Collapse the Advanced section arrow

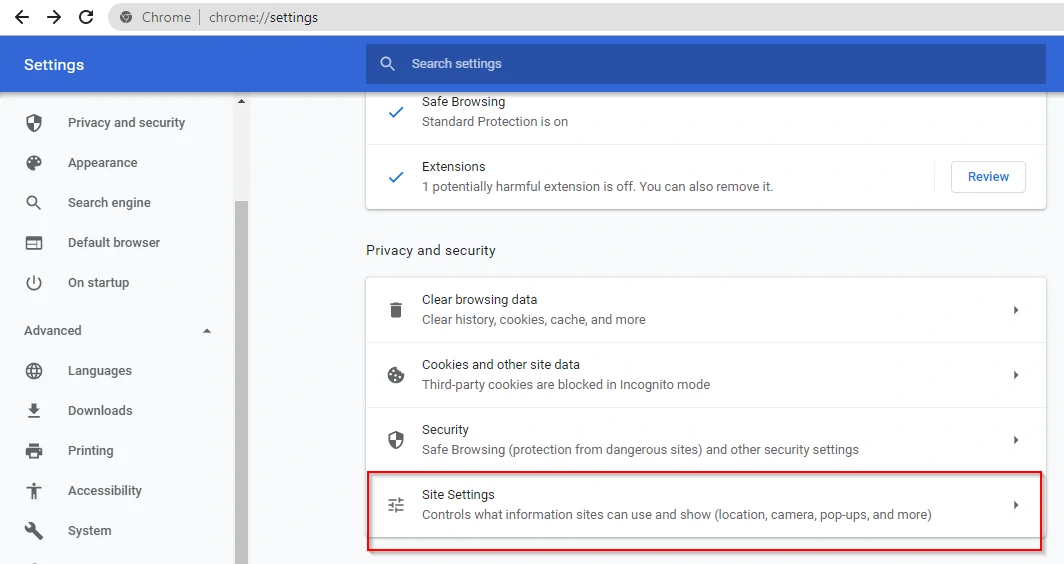[x=207, y=331]
